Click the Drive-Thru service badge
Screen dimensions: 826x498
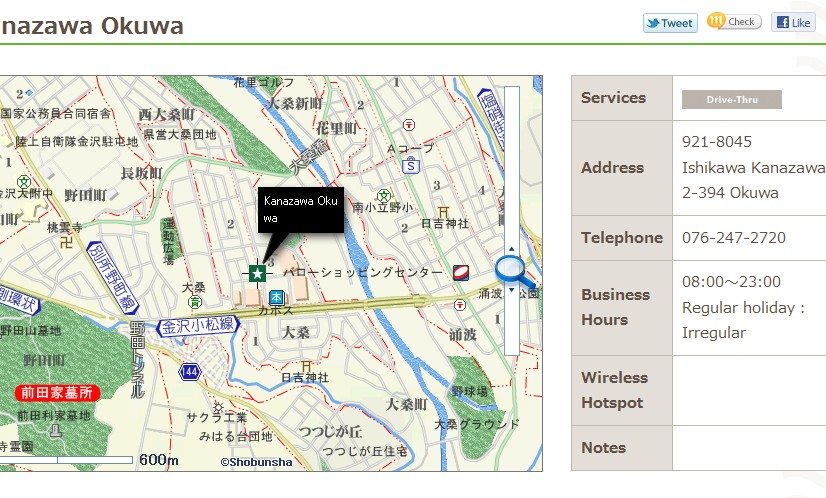pos(732,100)
